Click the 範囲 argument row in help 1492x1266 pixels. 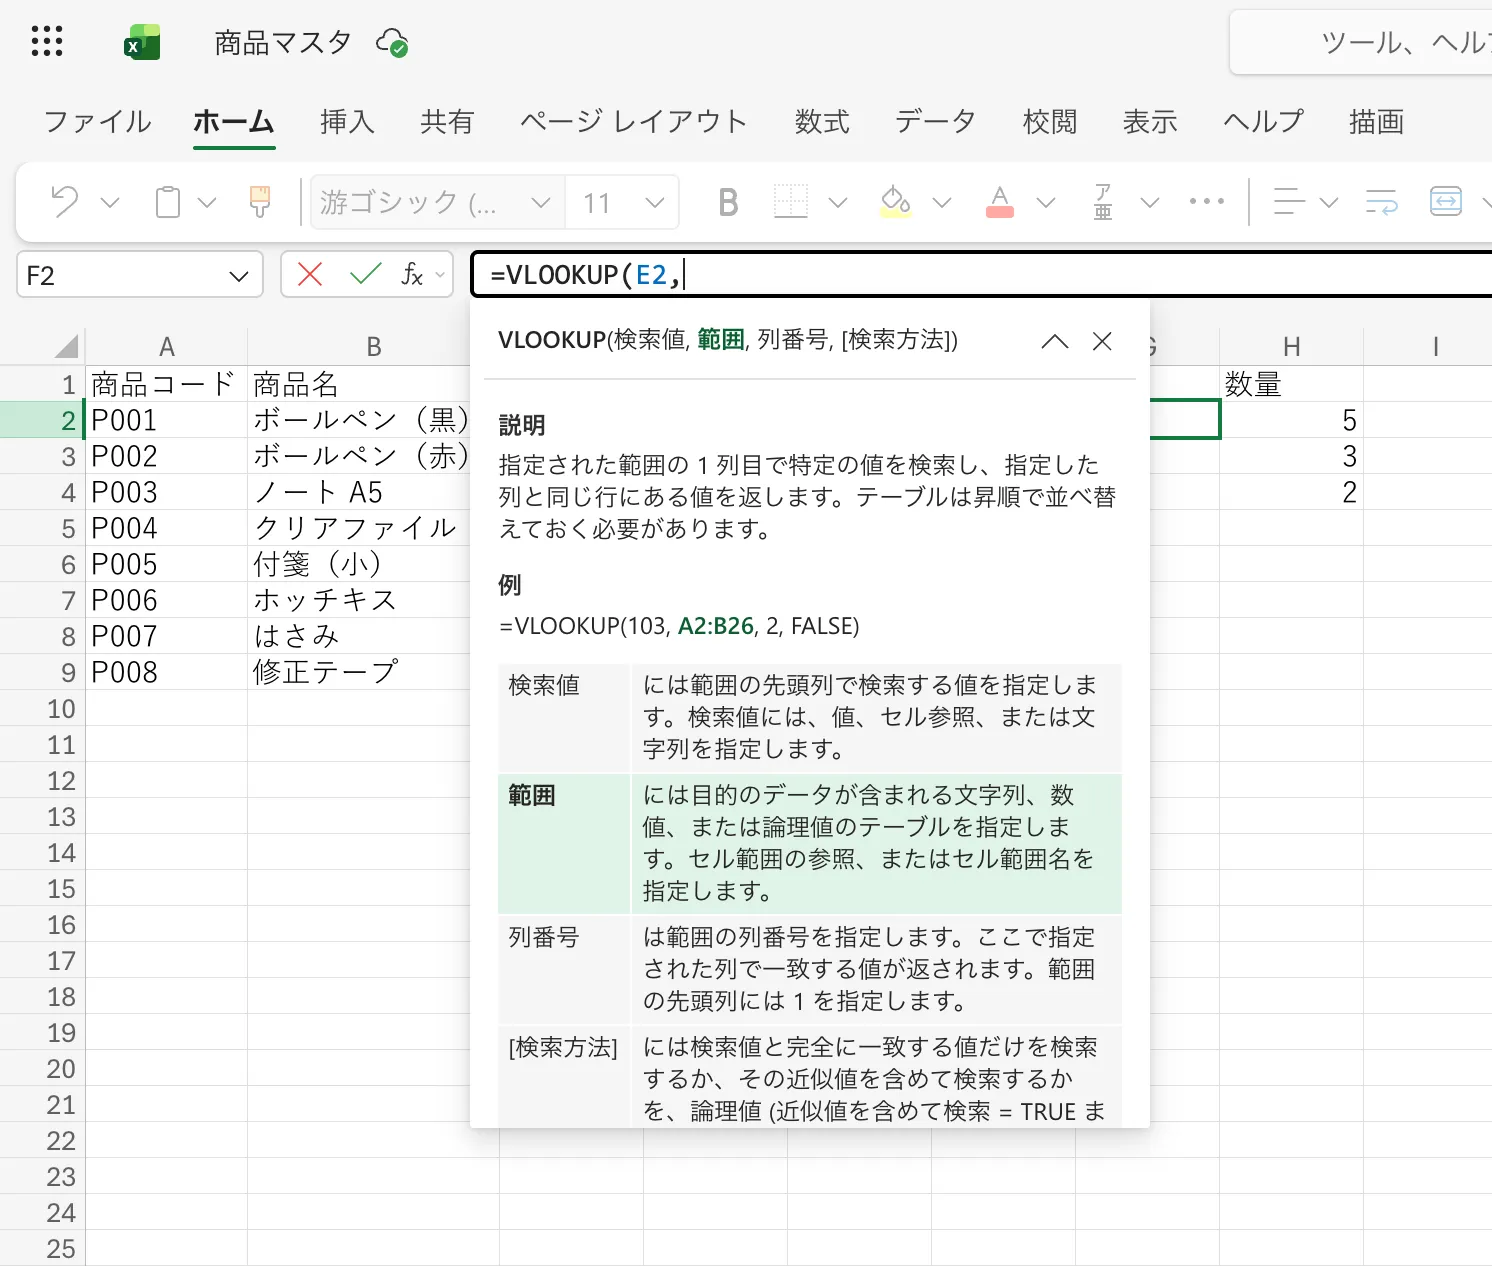click(810, 843)
